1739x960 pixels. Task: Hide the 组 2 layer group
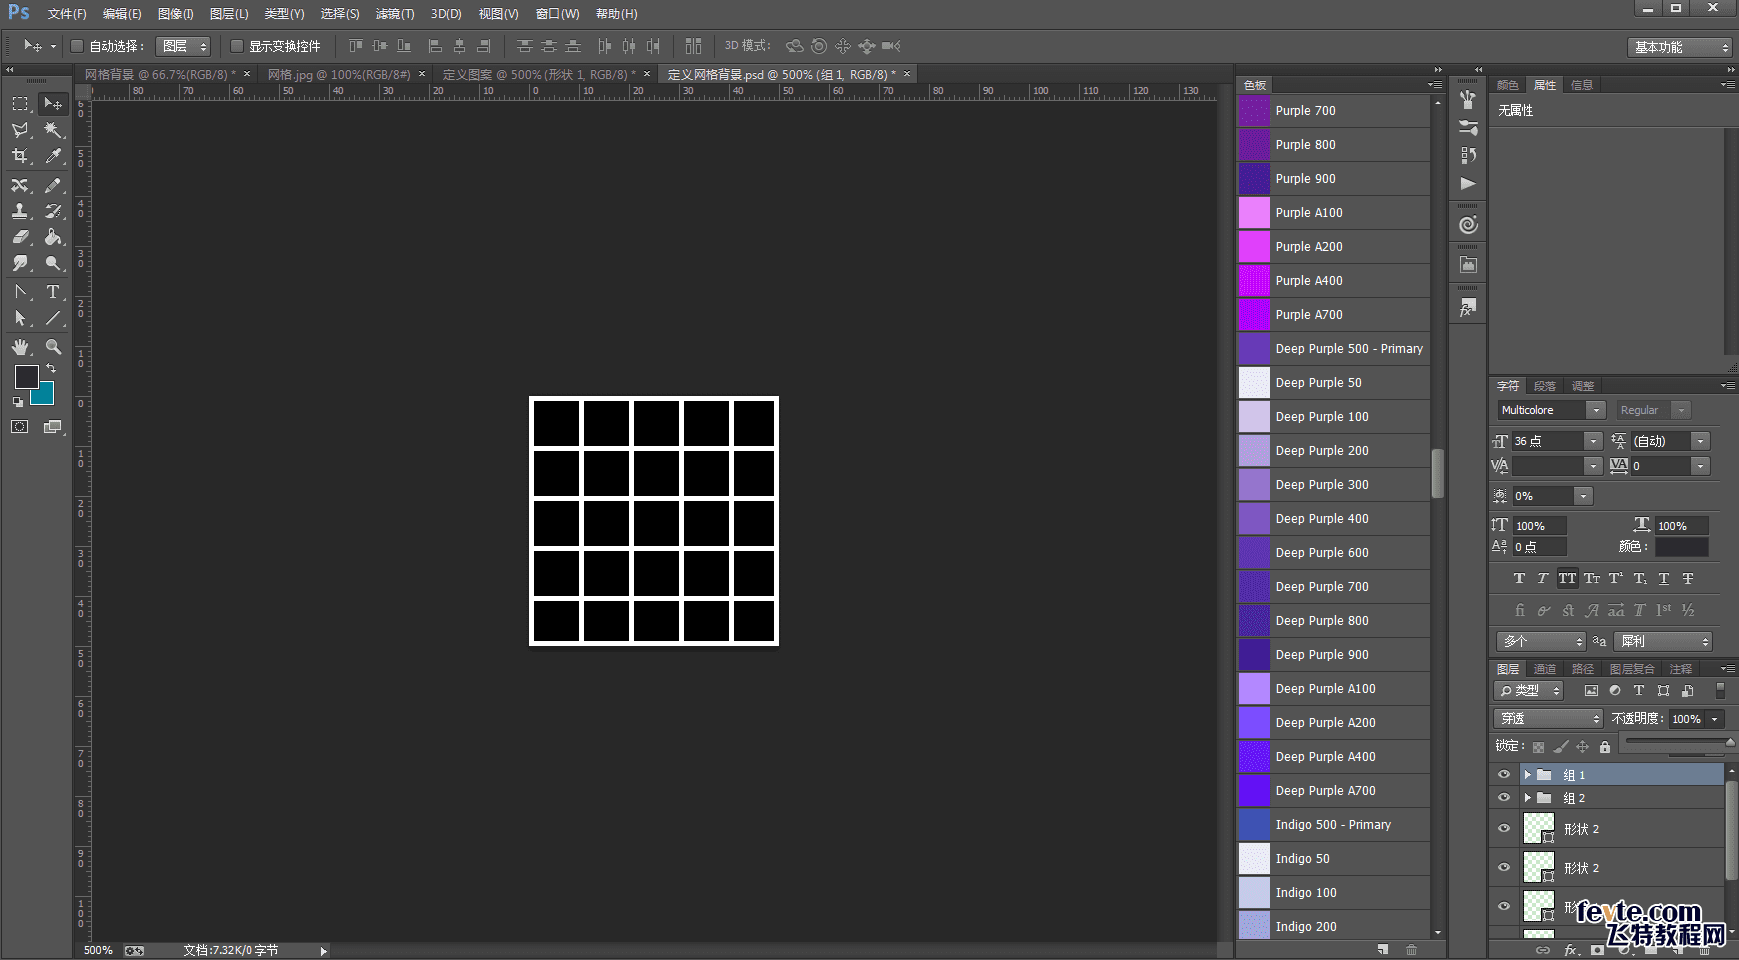tap(1504, 798)
